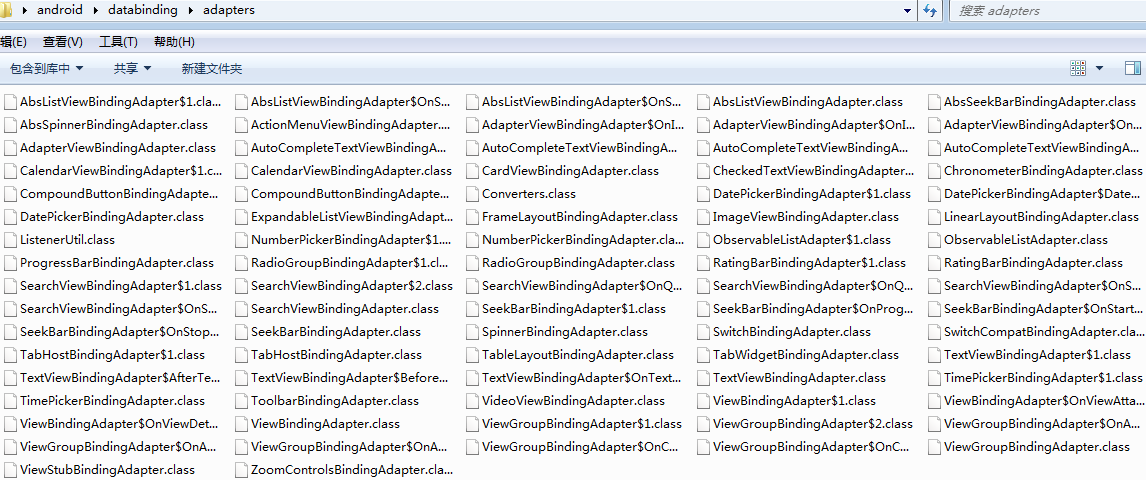Select file icon of CalendarViewBindingAdapter.class
The width and height of the screenshot is (1146, 480).
pos(240,170)
